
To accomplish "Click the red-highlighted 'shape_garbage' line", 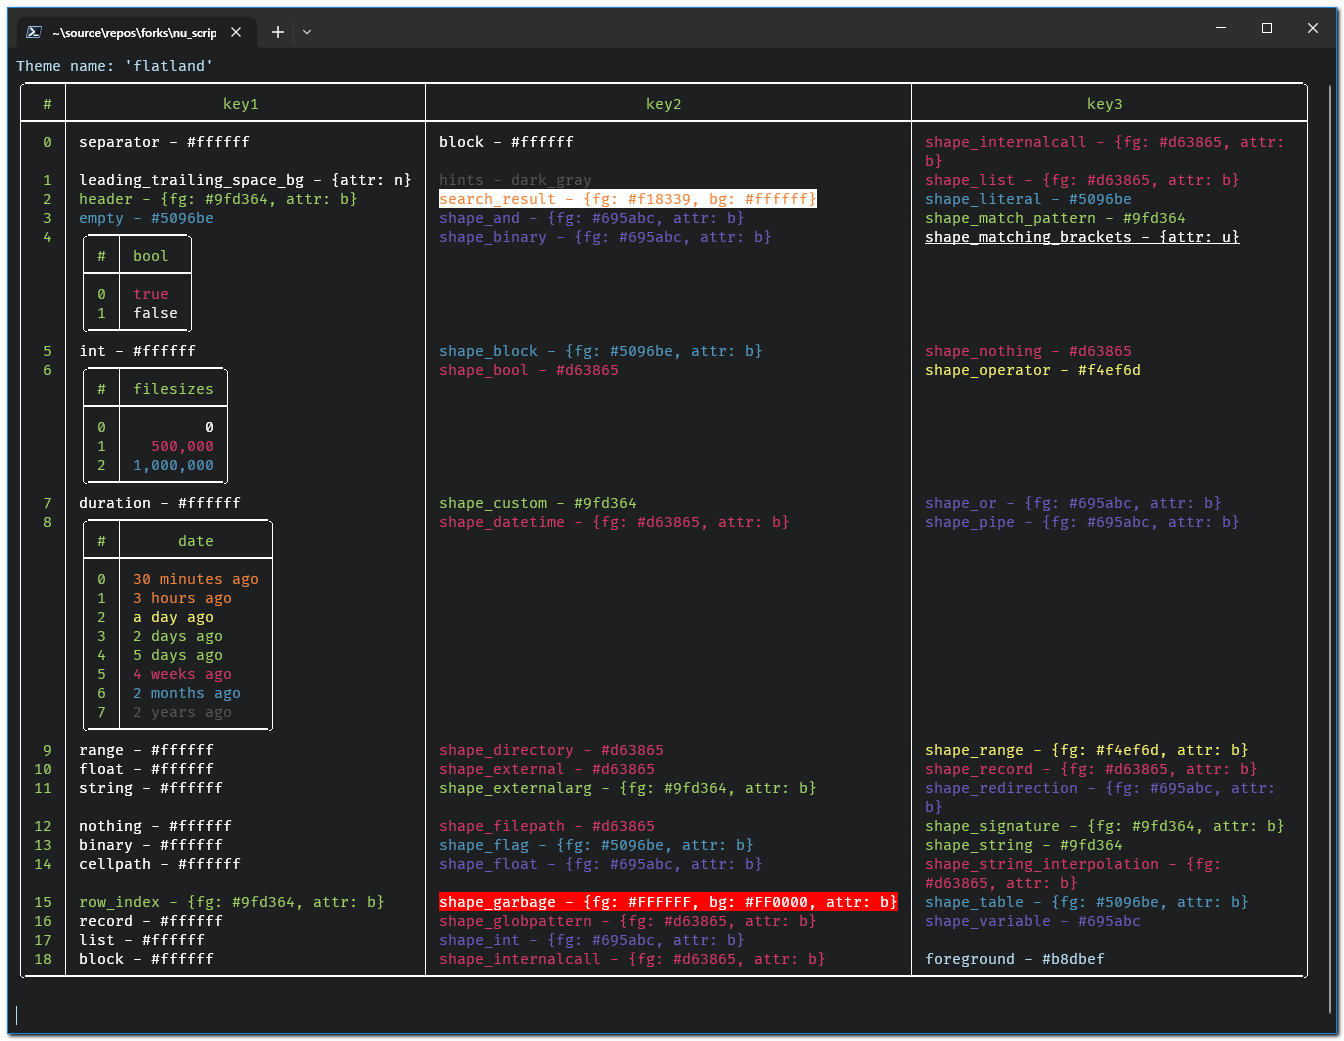I will point(668,902).
